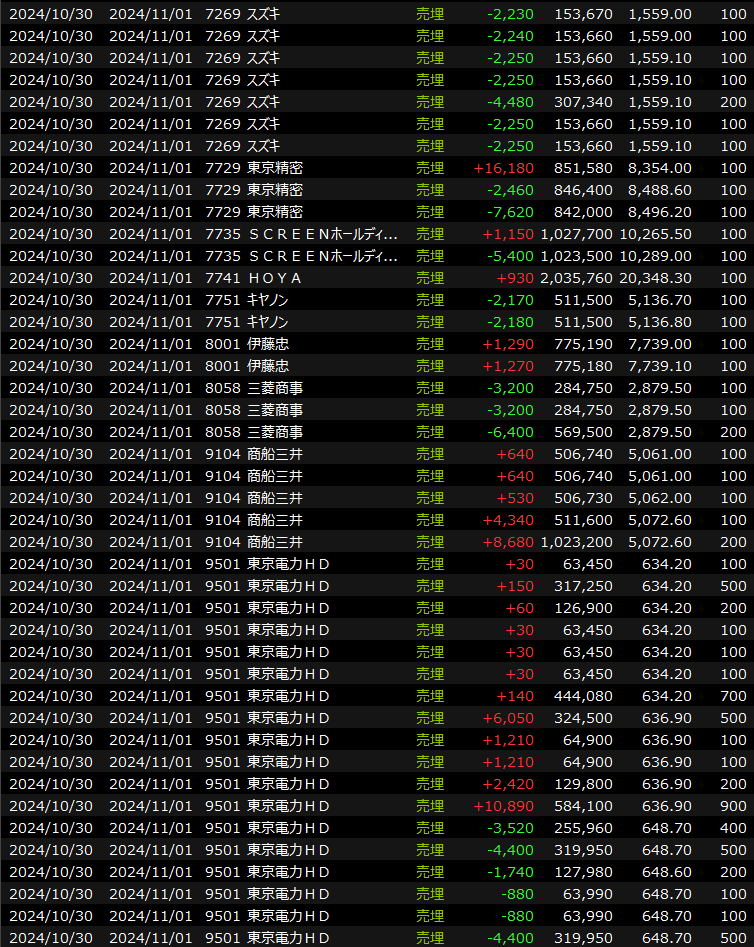Viewport: 754px width, 947px height.
Task: Select the SCREEN row with -5,400 loss
Action: (x=376, y=256)
